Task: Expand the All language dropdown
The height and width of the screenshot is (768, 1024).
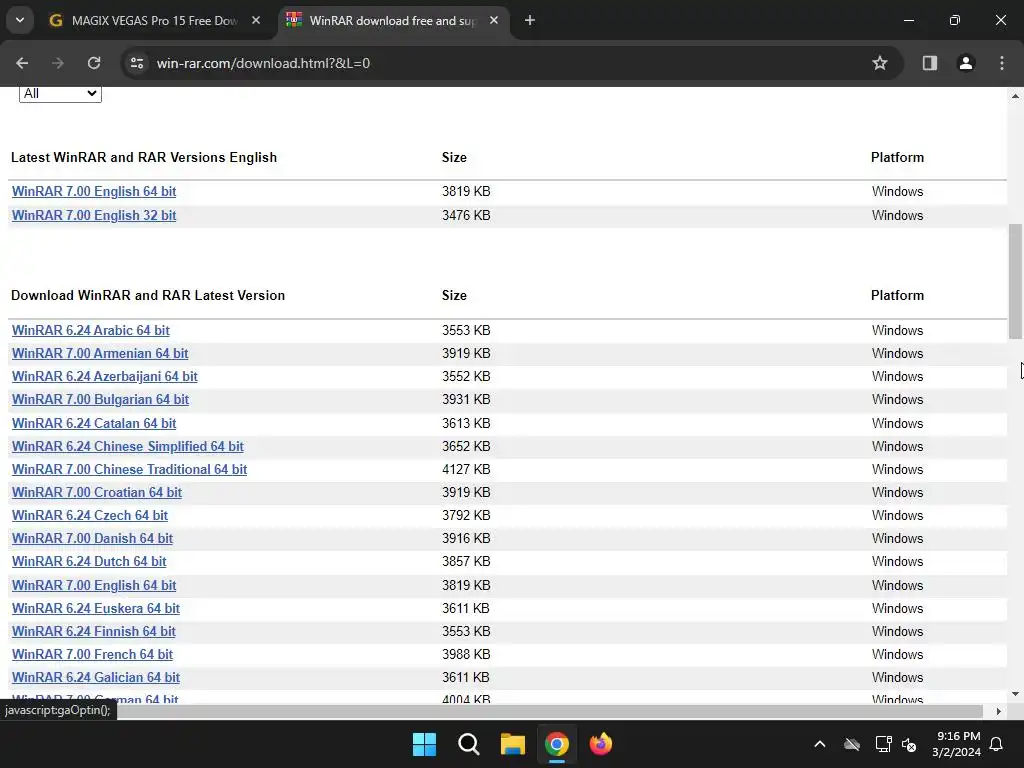Action: [x=60, y=94]
